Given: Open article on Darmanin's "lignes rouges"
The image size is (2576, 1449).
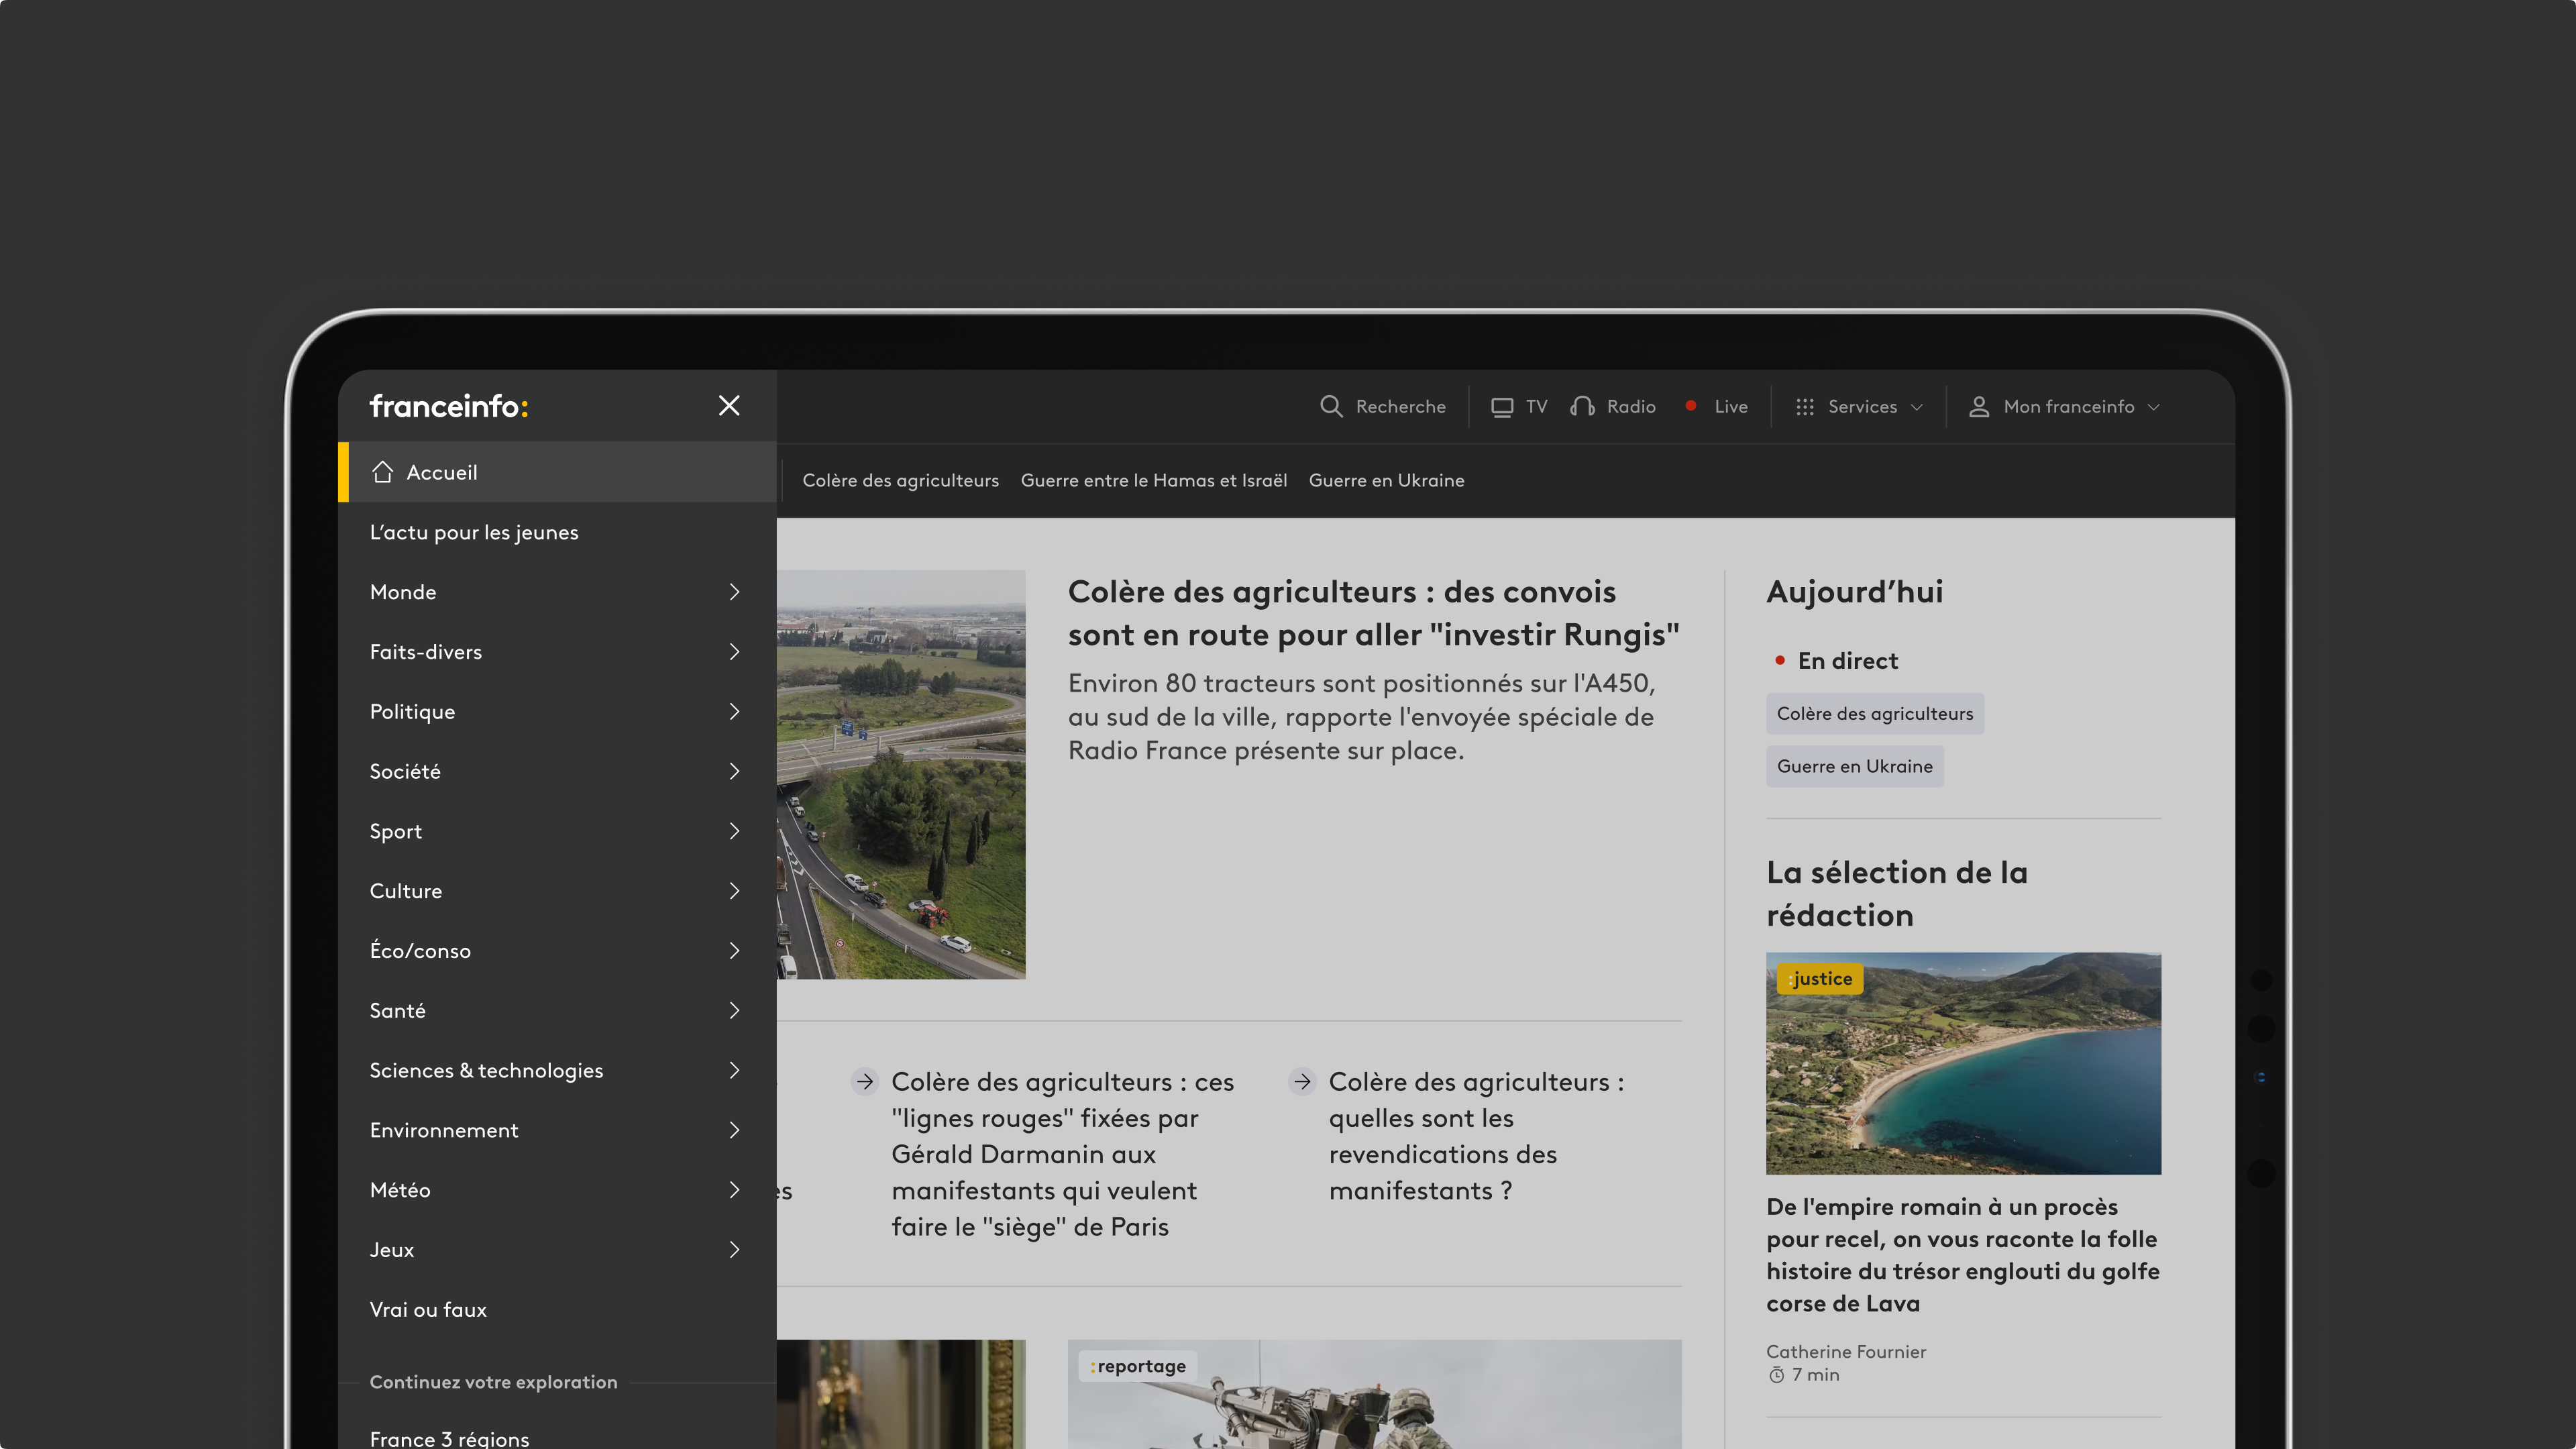Looking at the screenshot, I should click(1062, 1154).
